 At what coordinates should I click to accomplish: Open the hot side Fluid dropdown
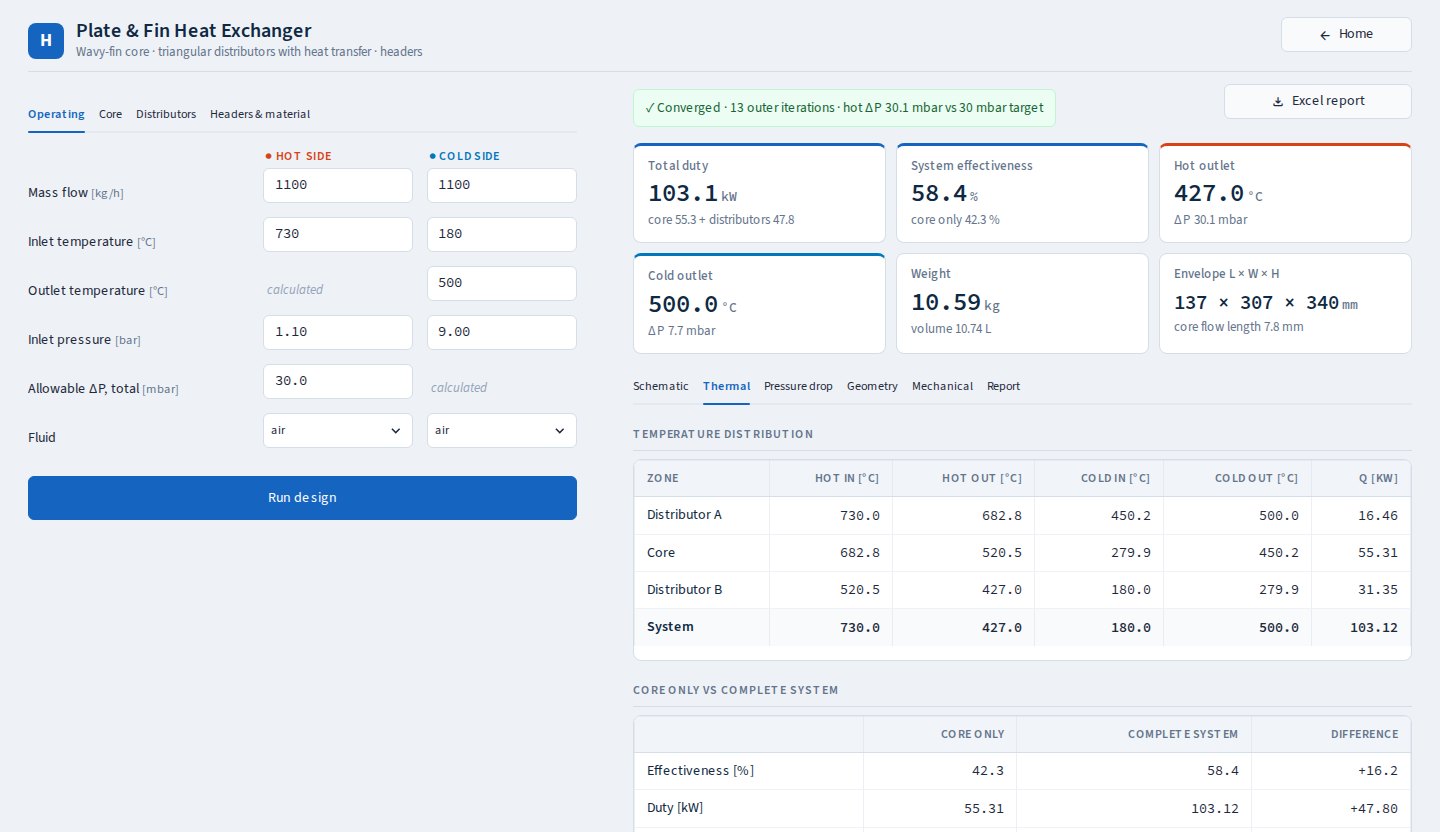[338, 430]
